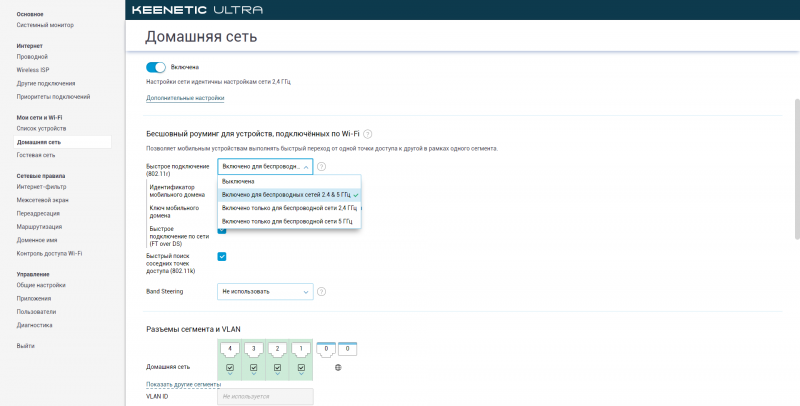
Task: Click 'Идентификатор мобильного домена' label
Action: pos(177,191)
